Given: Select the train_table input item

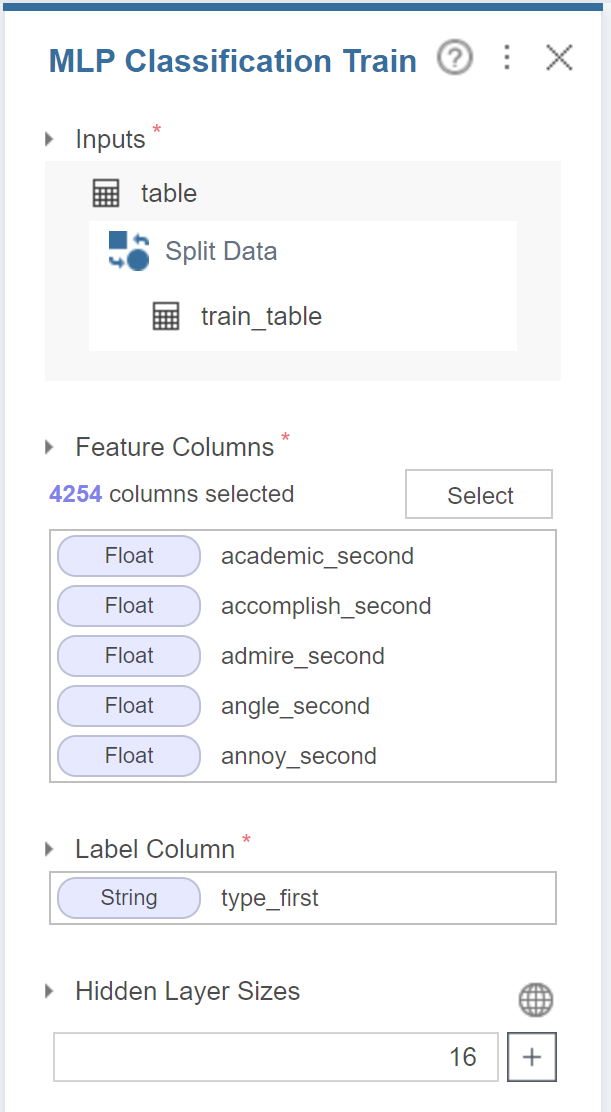Looking at the screenshot, I should [x=261, y=317].
